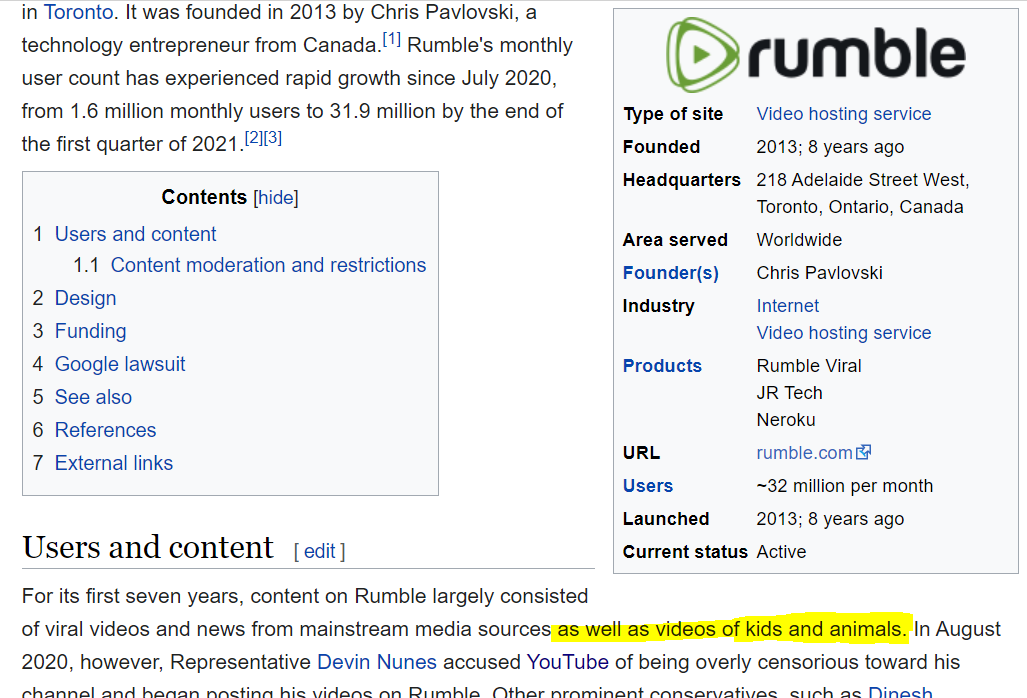Image resolution: width=1027 pixels, height=698 pixels.
Task: Open the Devin Nunes article link
Action: pyautogui.click(x=377, y=662)
